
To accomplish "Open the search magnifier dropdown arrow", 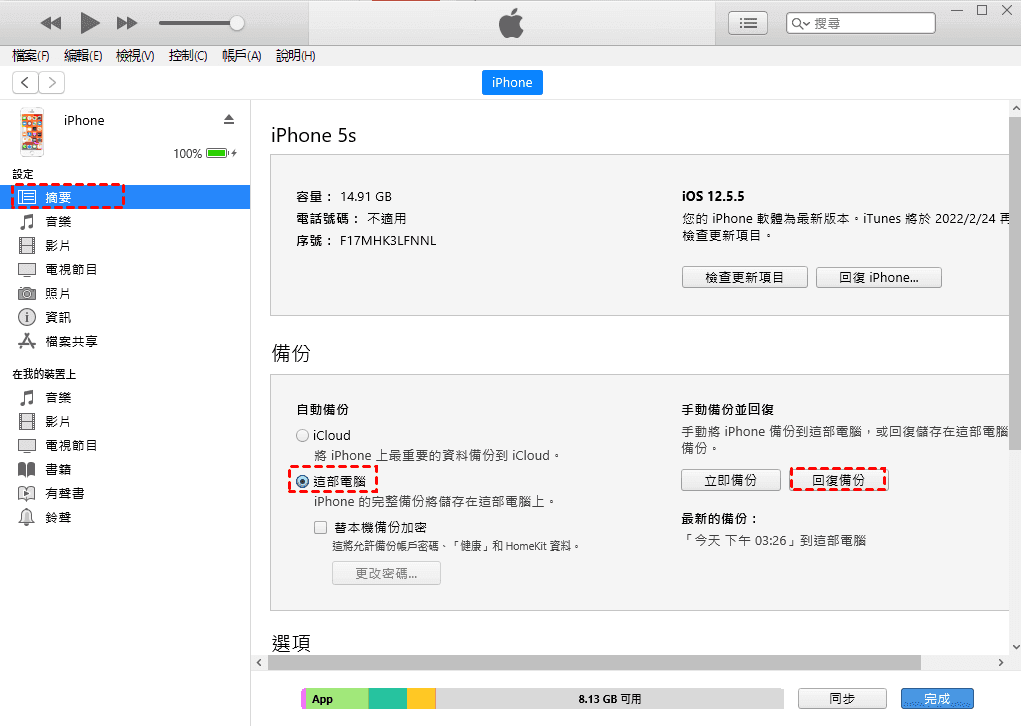I will pos(800,23).
